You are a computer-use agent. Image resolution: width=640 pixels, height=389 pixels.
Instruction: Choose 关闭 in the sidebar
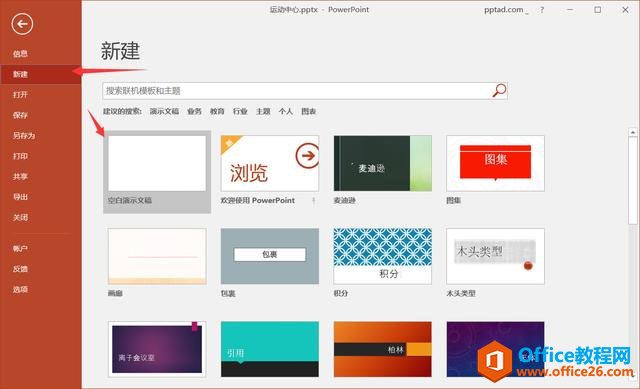20,217
